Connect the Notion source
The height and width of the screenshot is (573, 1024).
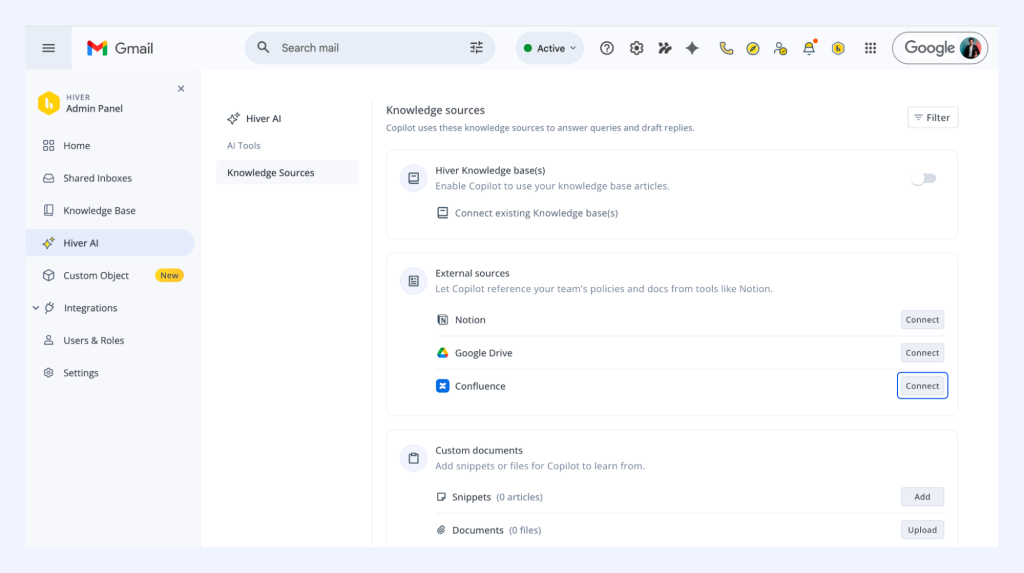coord(922,319)
